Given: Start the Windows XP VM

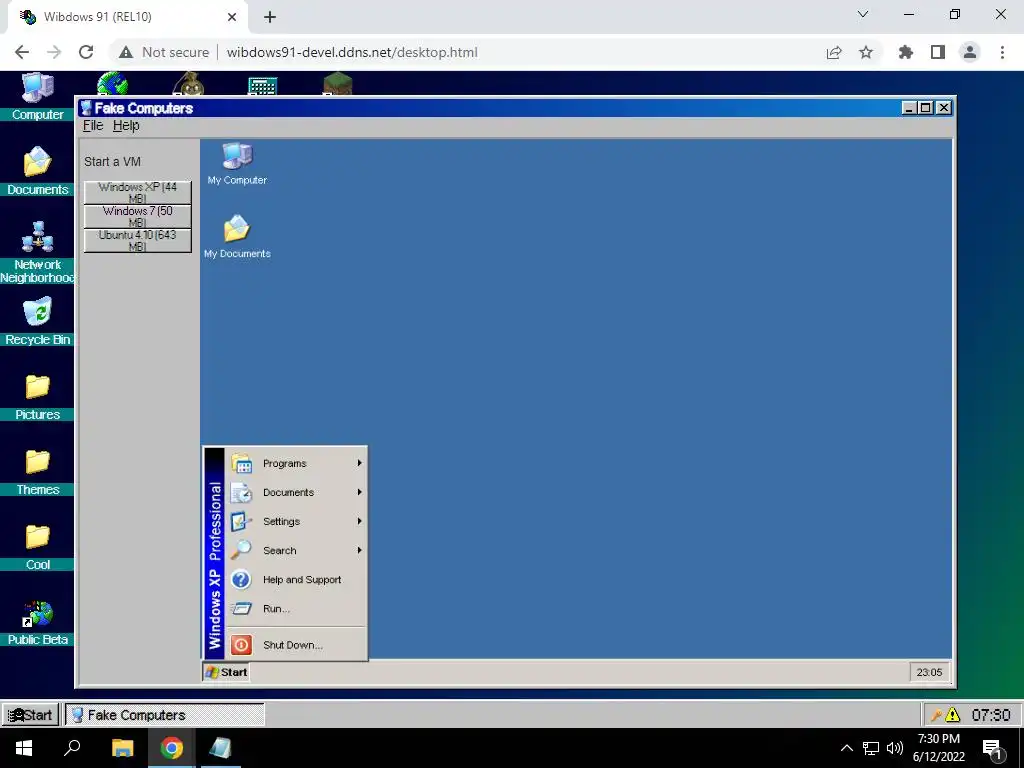Looking at the screenshot, I should (x=138, y=192).
